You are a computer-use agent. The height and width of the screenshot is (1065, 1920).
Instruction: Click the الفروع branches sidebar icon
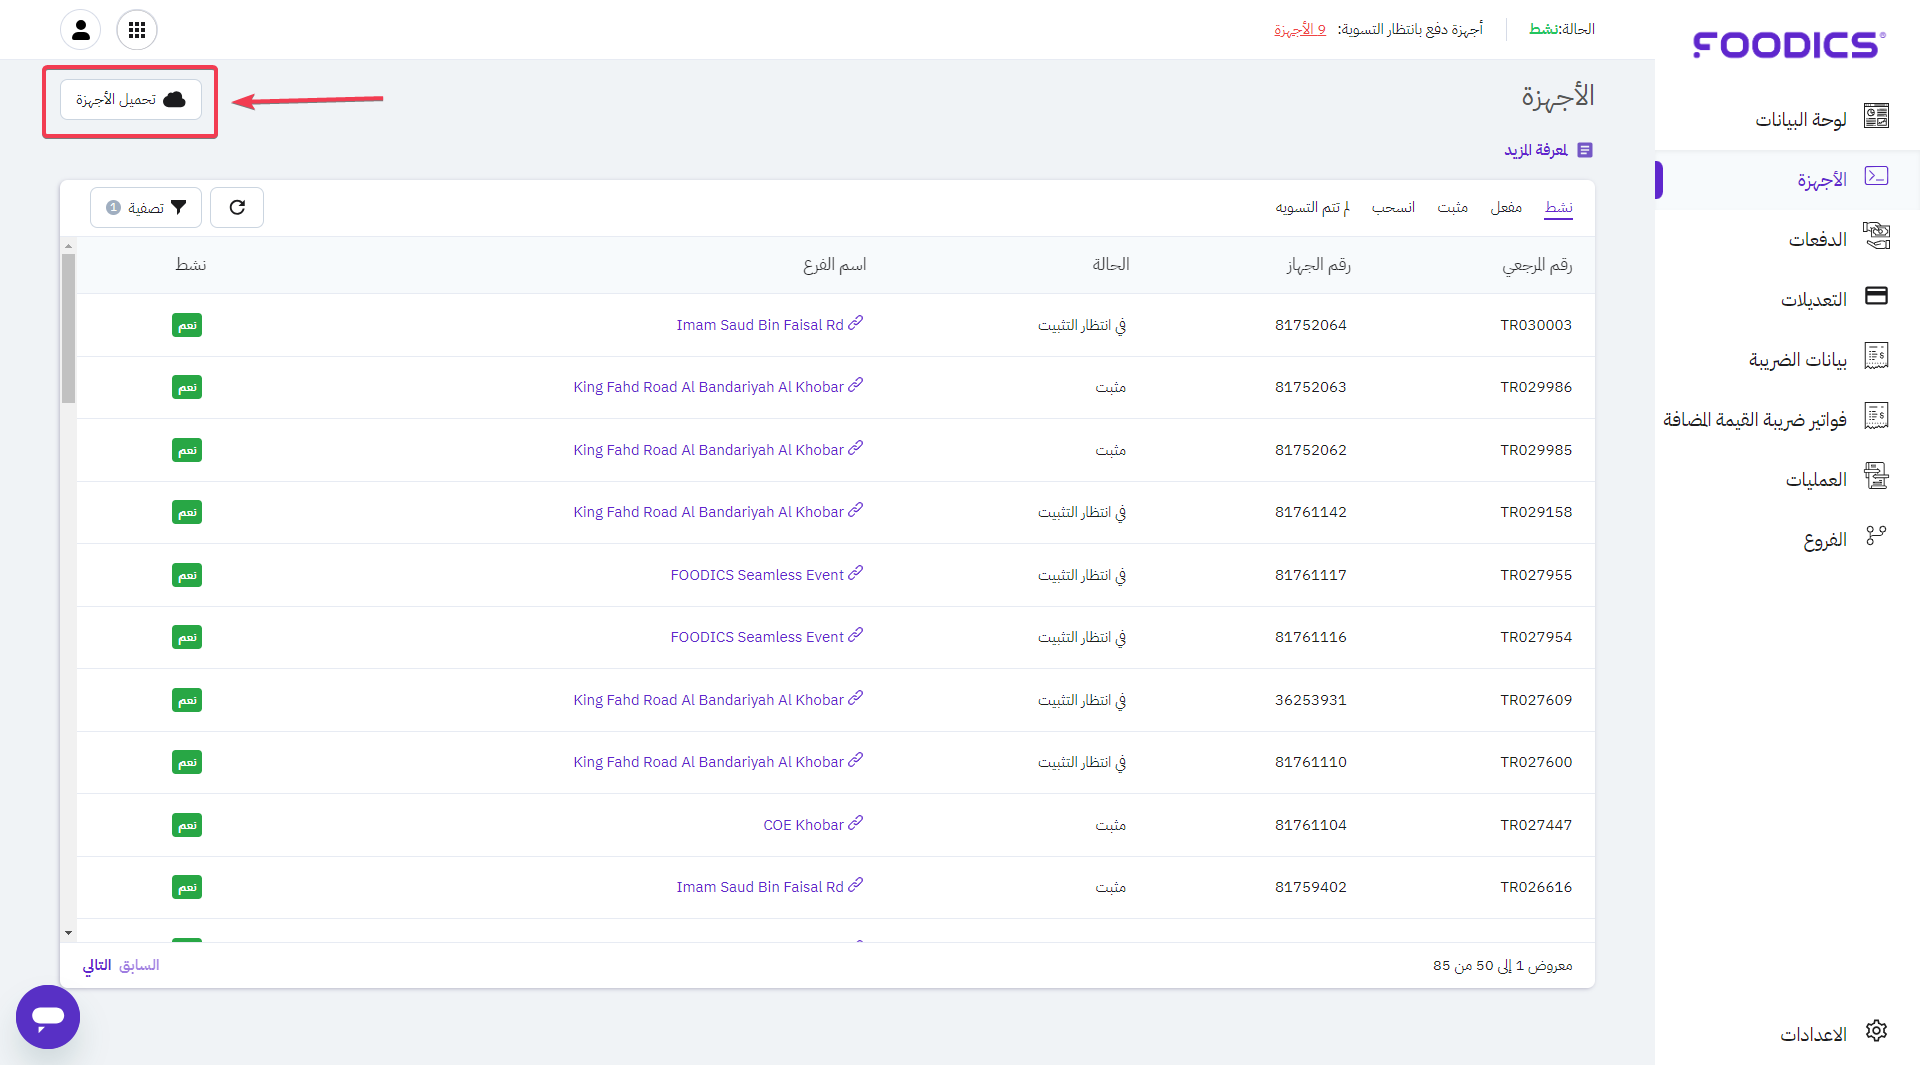pyautogui.click(x=1876, y=537)
